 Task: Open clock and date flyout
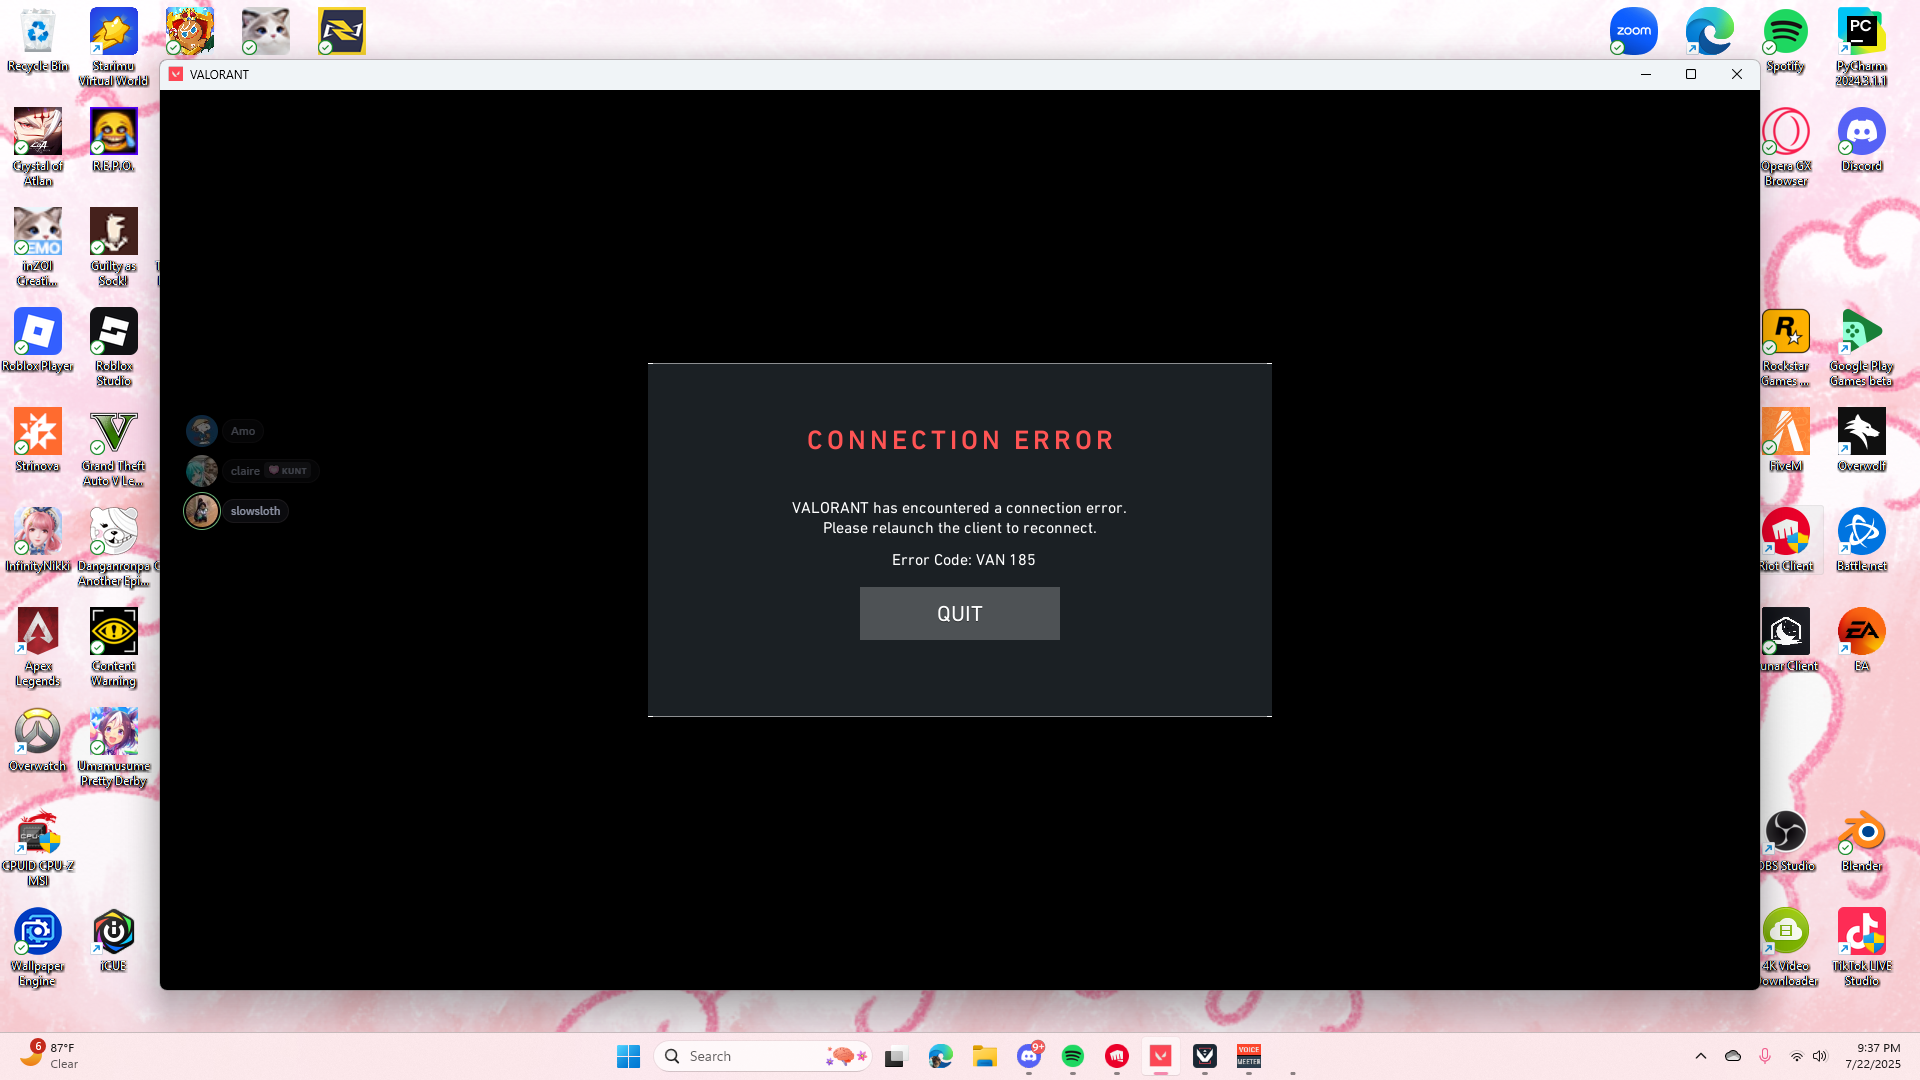(x=1872, y=1056)
